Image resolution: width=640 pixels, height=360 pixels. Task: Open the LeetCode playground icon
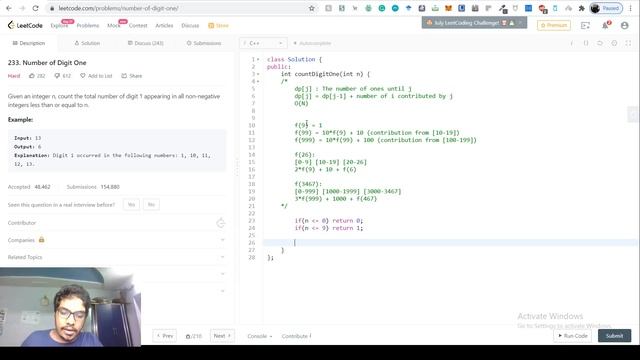[x=585, y=25]
